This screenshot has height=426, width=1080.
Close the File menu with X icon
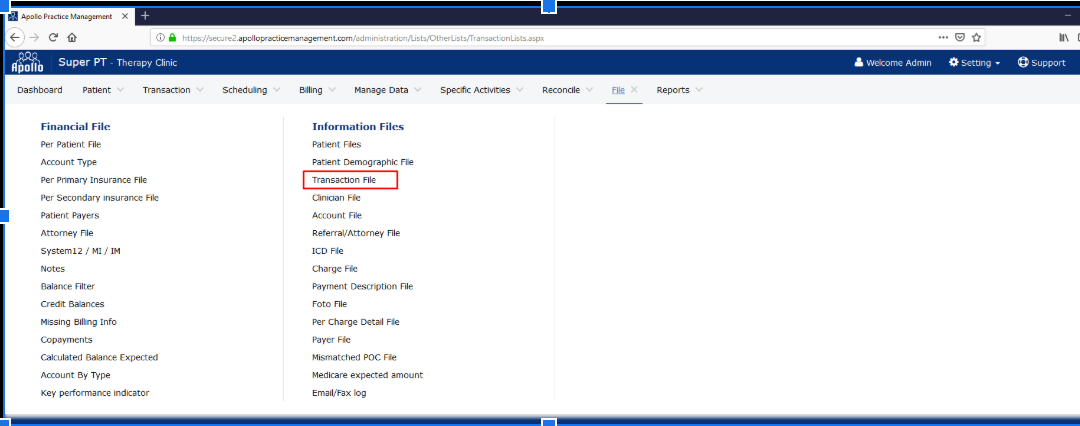[x=634, y=90]
